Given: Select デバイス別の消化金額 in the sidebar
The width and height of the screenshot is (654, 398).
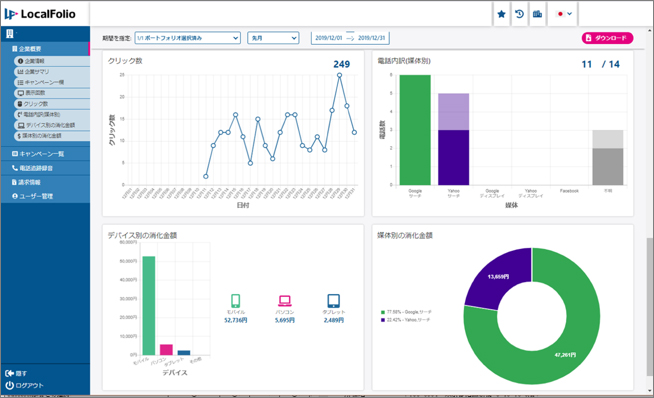Looking at the screenshot, I should pos(52,125).
